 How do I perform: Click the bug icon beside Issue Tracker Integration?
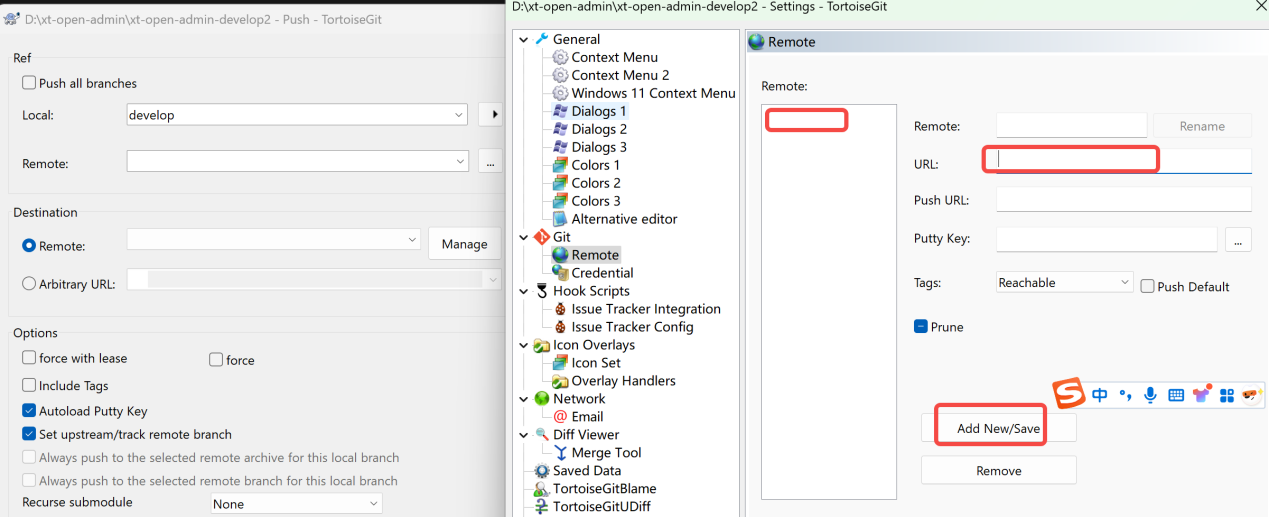[560, 309]
